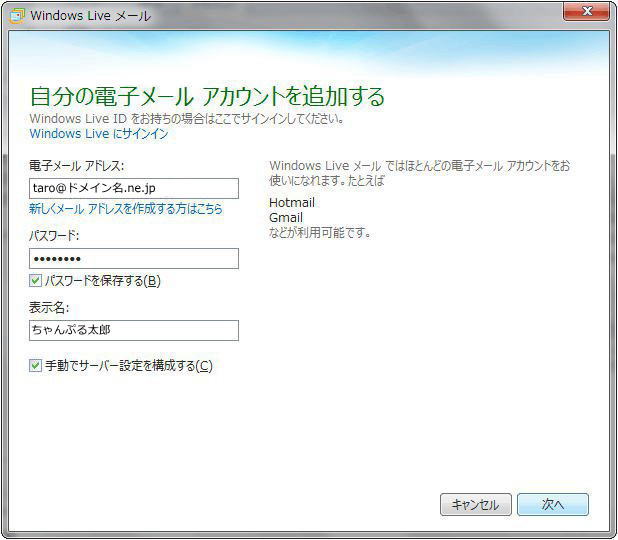Image resolution: width=618 pixels, height=540 pixels.
Task: Click the Windows Live ID をお持ちの場合 text
Action: point(115,119)
